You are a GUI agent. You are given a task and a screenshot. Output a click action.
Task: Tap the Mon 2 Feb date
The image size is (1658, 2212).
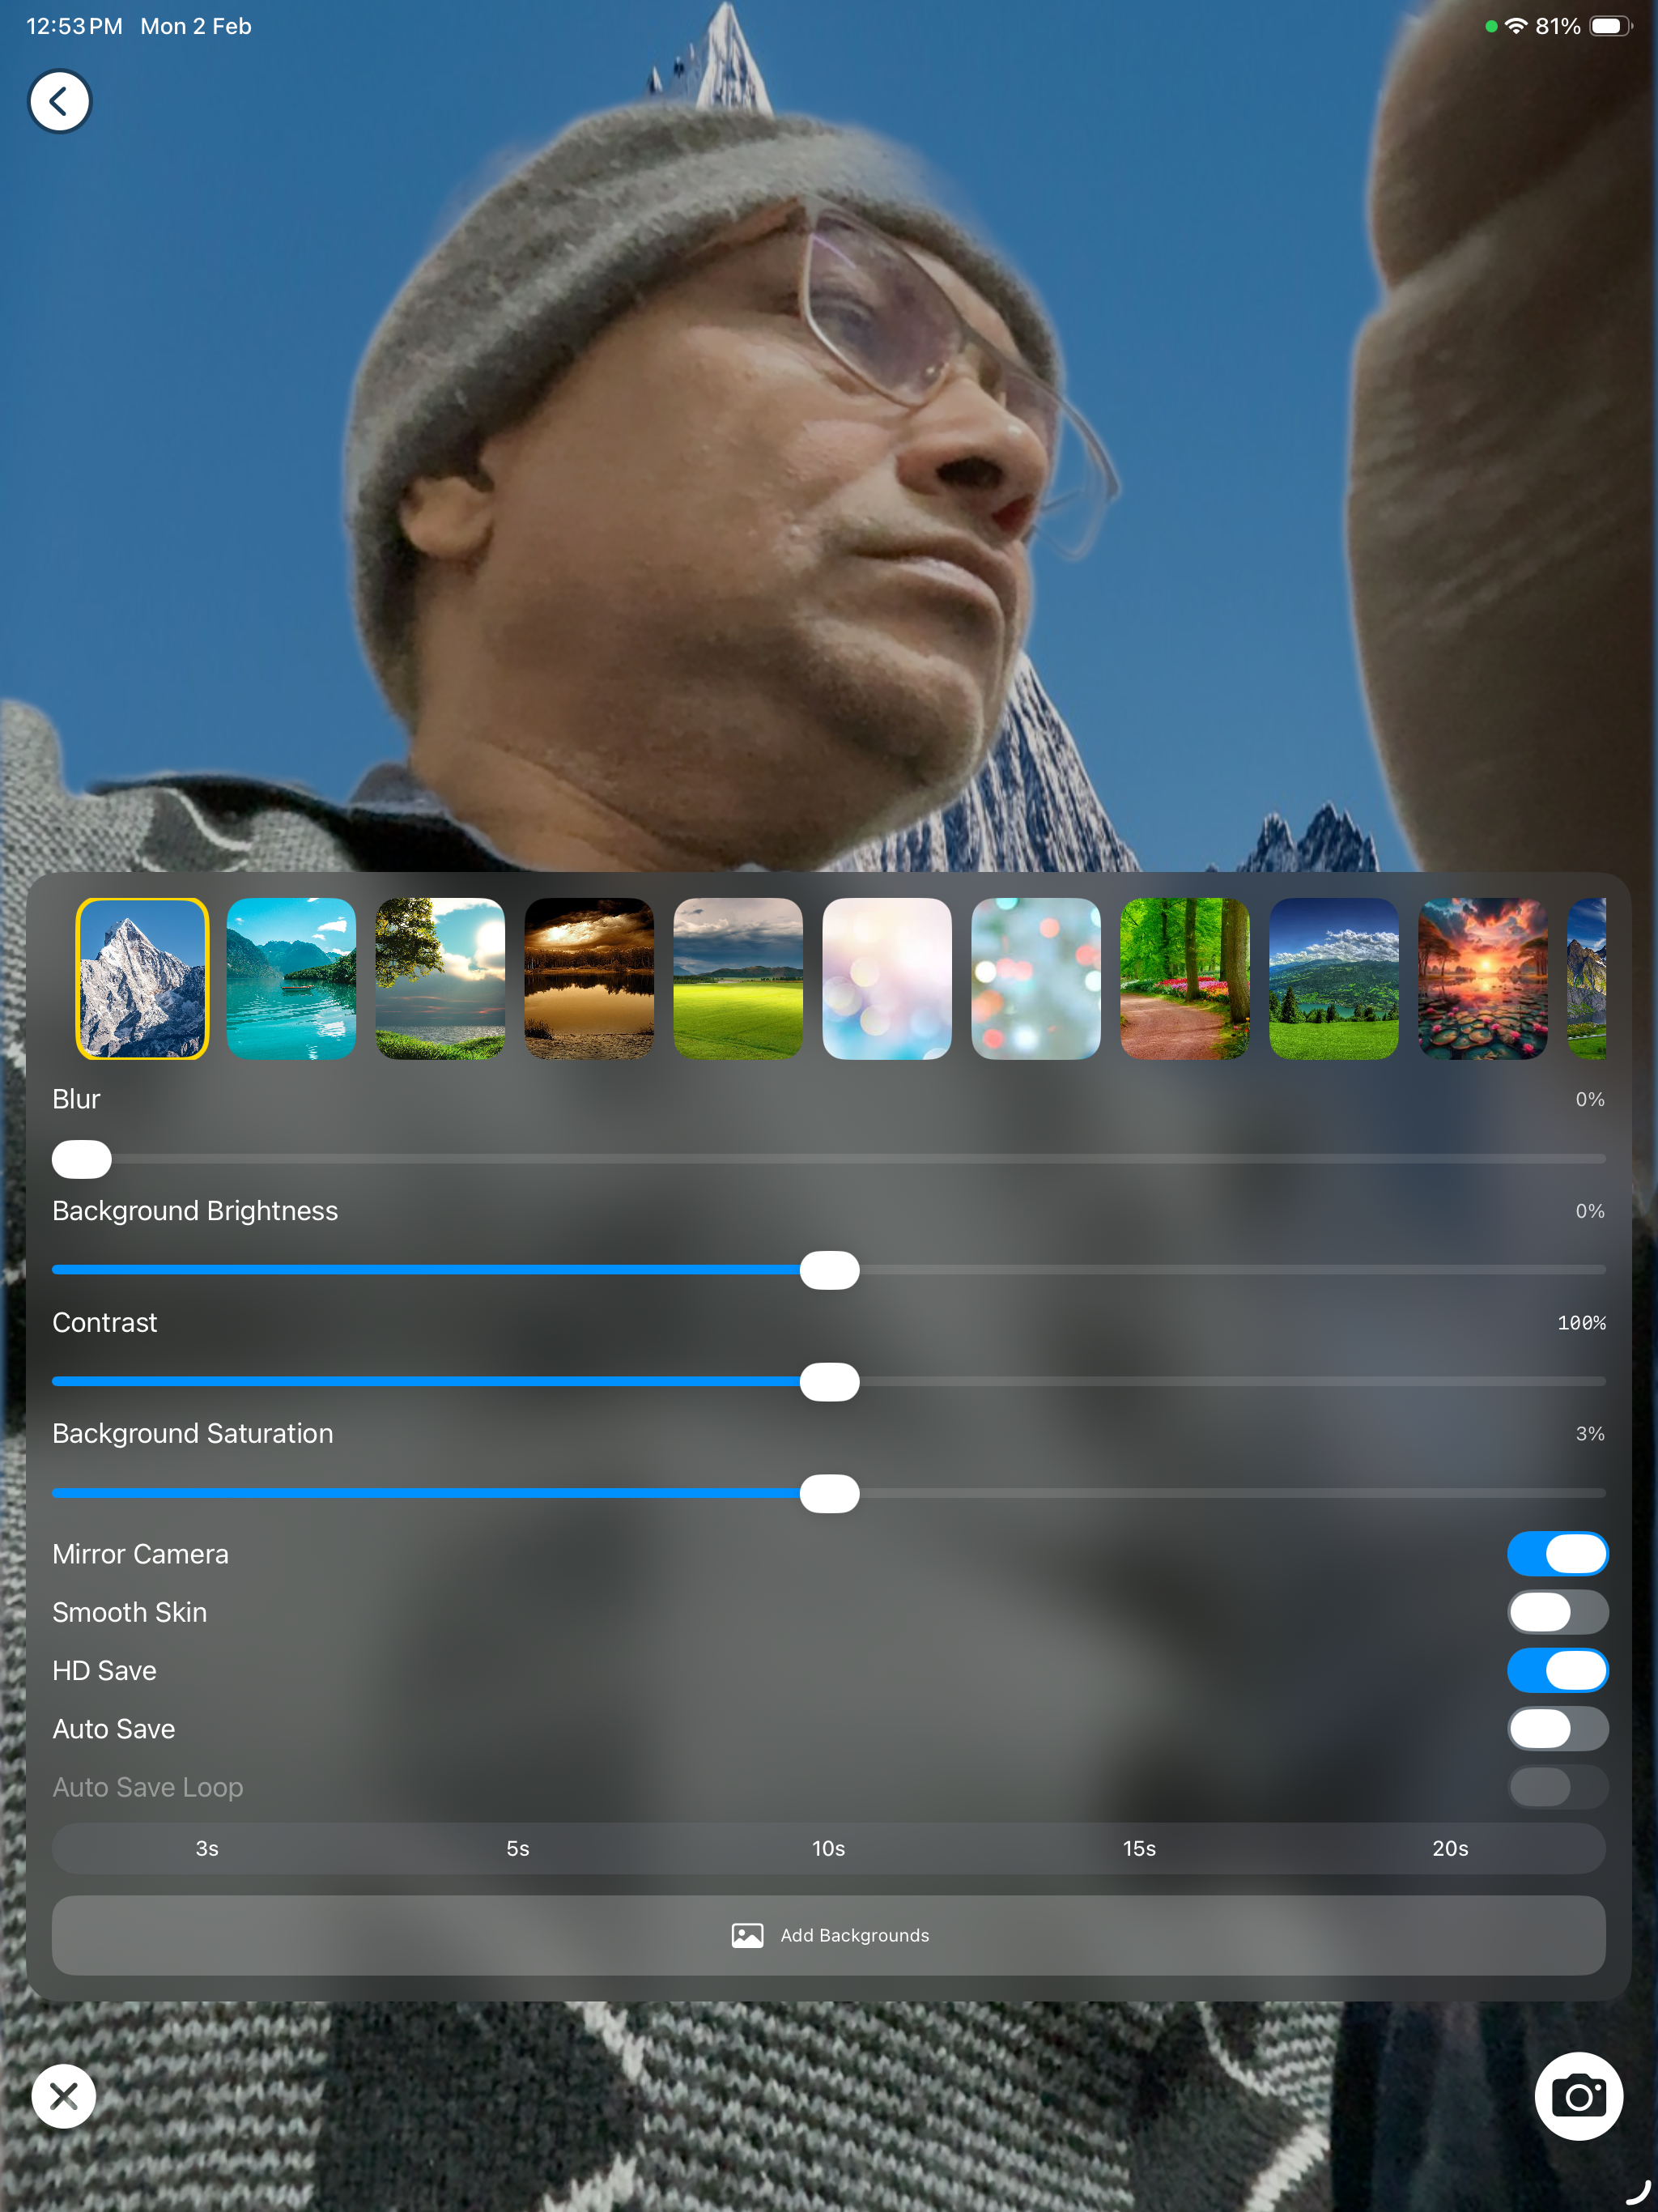pos(196,26)
